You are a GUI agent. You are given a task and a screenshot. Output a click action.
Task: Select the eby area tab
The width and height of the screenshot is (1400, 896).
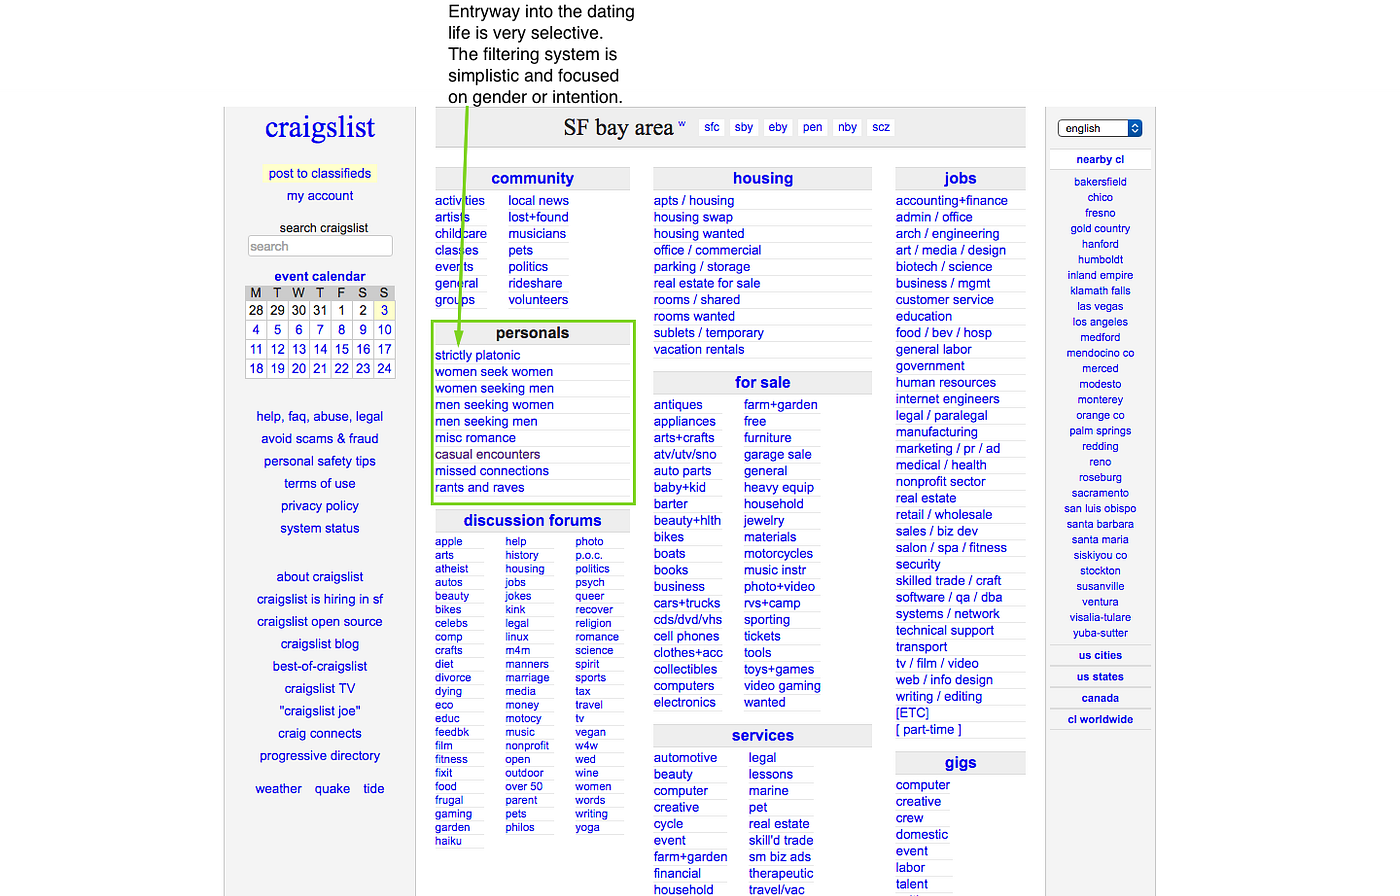pos(778,127)
